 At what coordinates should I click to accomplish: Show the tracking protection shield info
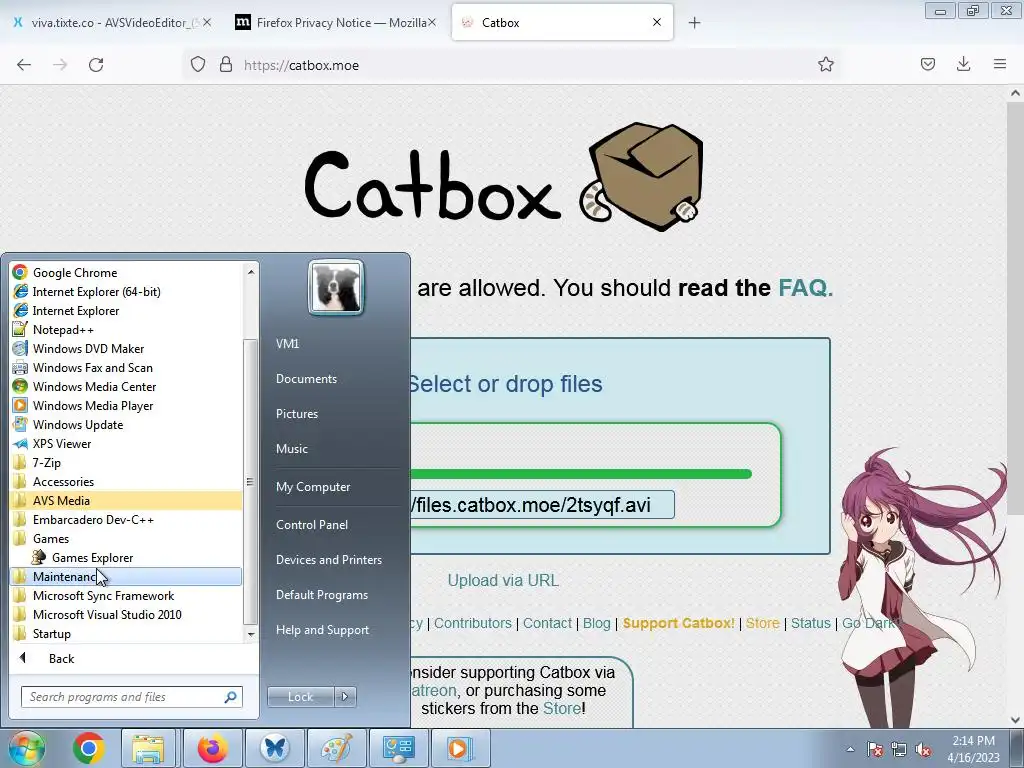pyautogui.click(x=198, y=65)
